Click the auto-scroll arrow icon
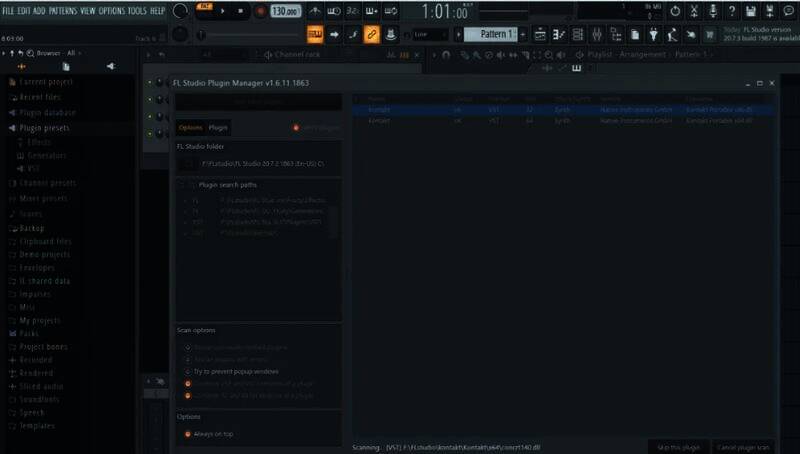800x454 pixels. pos(334,34)
